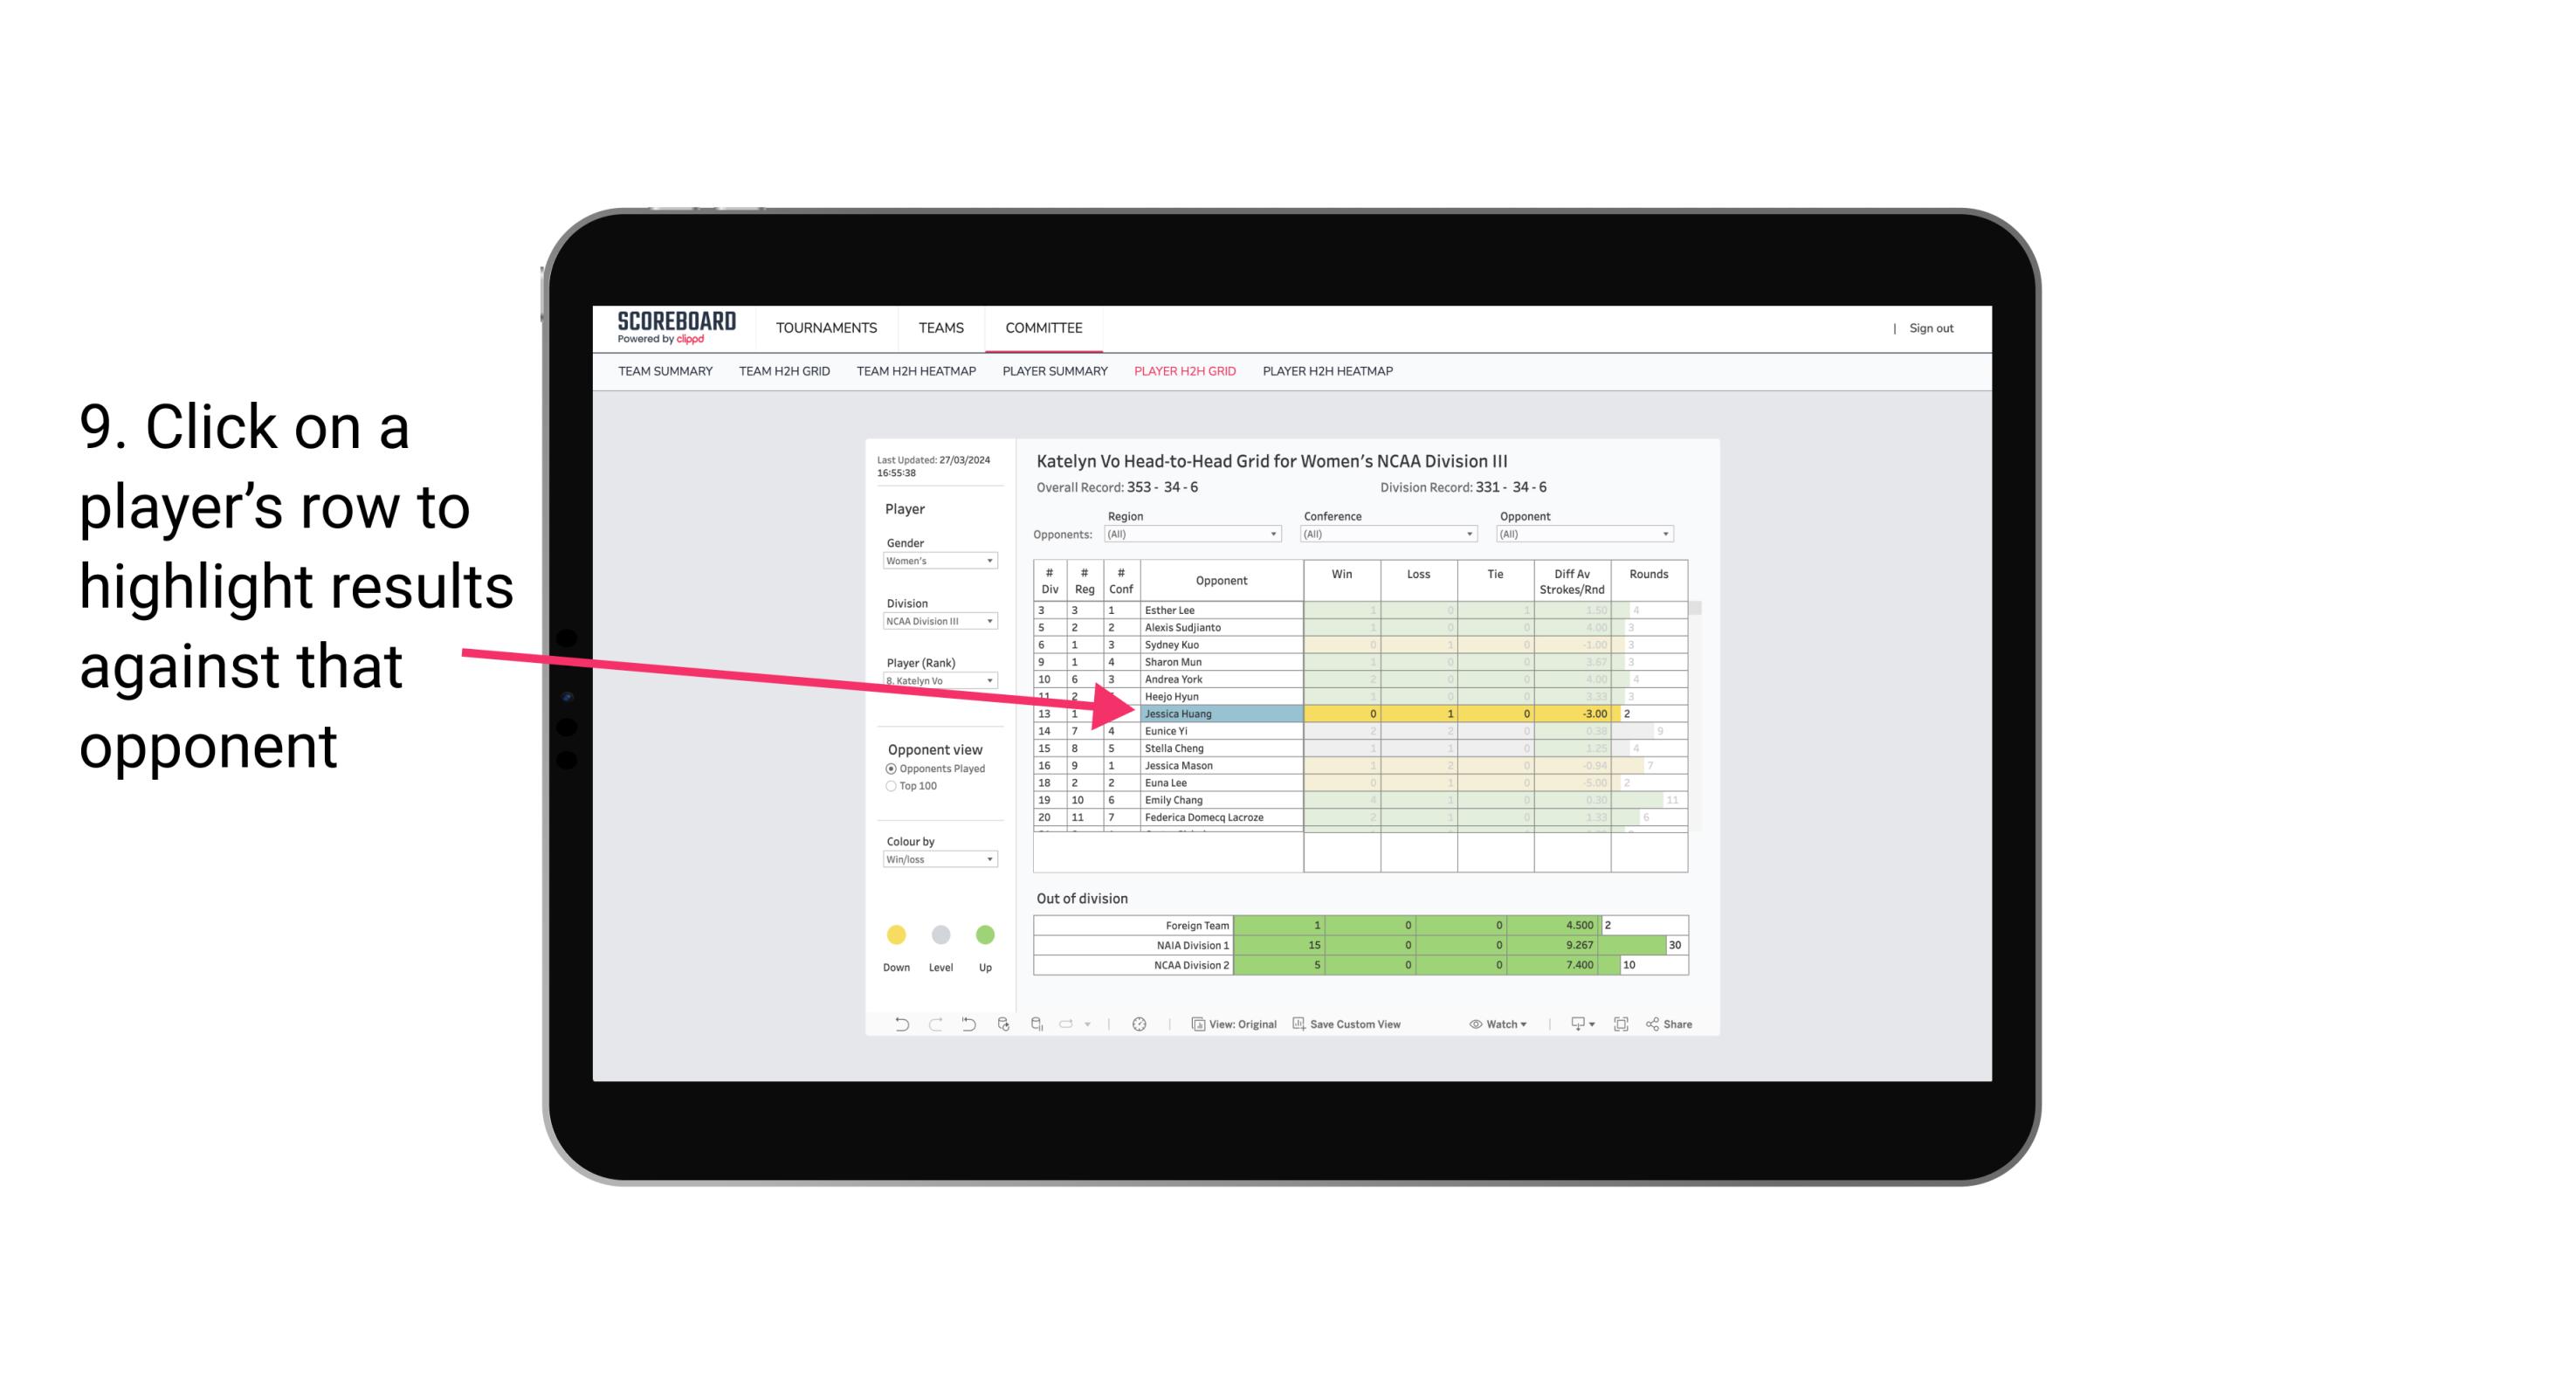Click the save custom view icon

pos(1300,1026)
